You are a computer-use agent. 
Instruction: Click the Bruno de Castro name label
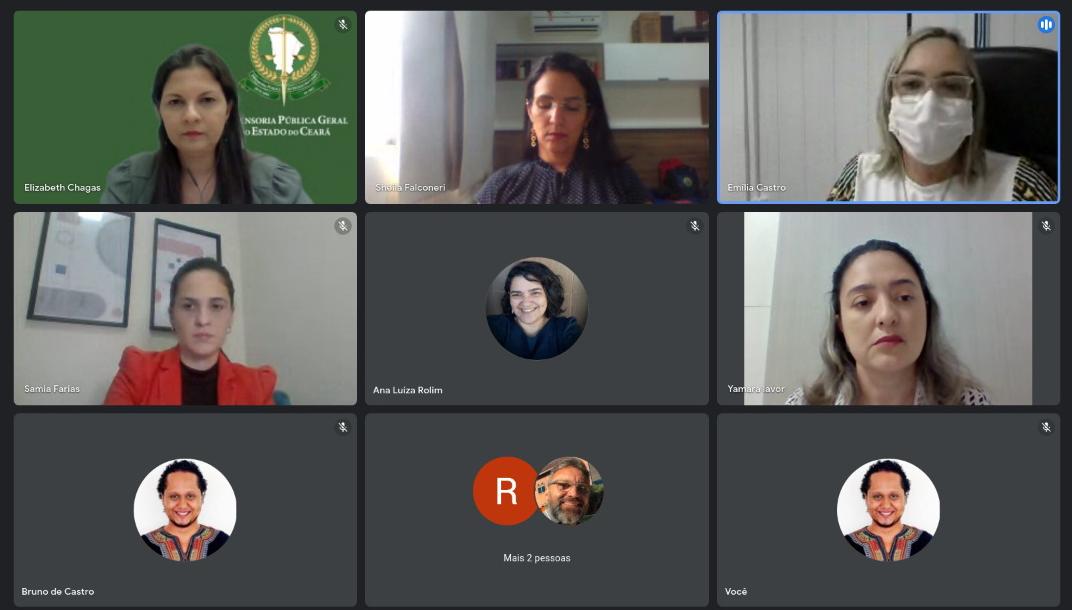tap(57, 592)
